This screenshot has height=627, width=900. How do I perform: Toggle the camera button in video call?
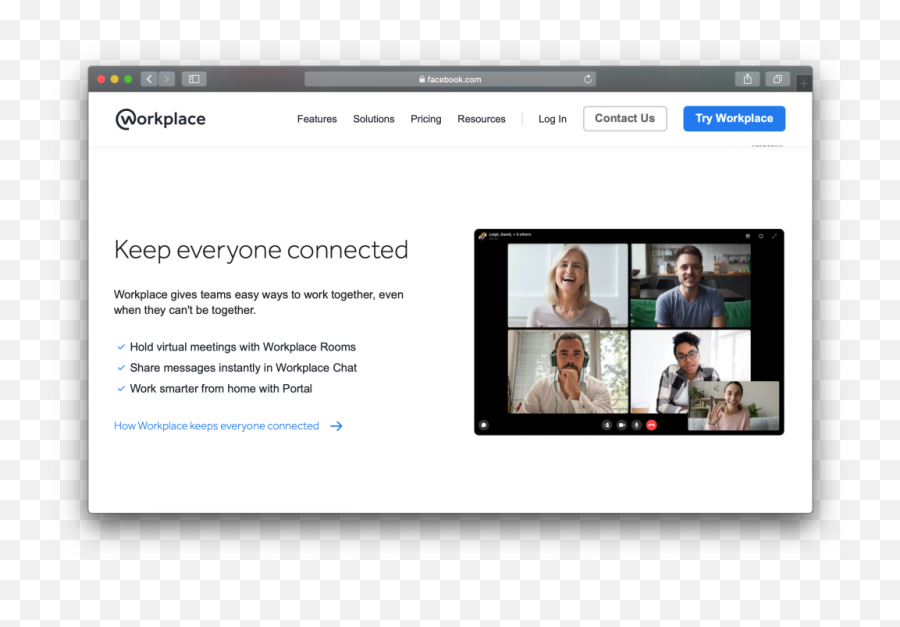click(622, 425)
